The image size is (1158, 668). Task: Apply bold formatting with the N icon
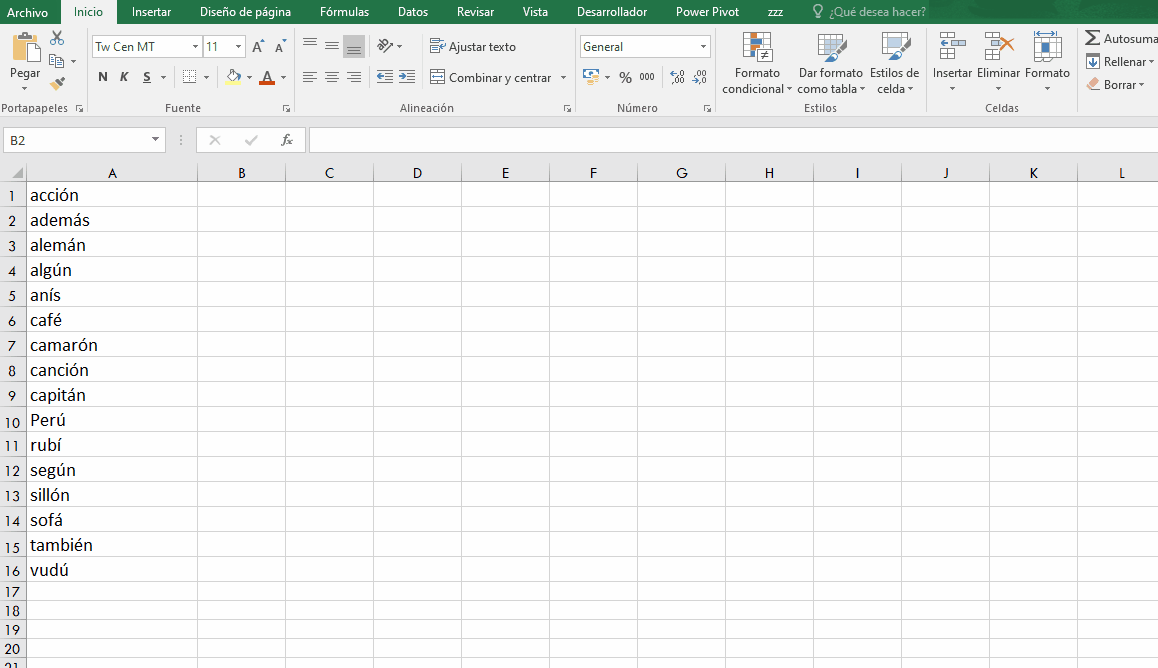click(101, 76)
